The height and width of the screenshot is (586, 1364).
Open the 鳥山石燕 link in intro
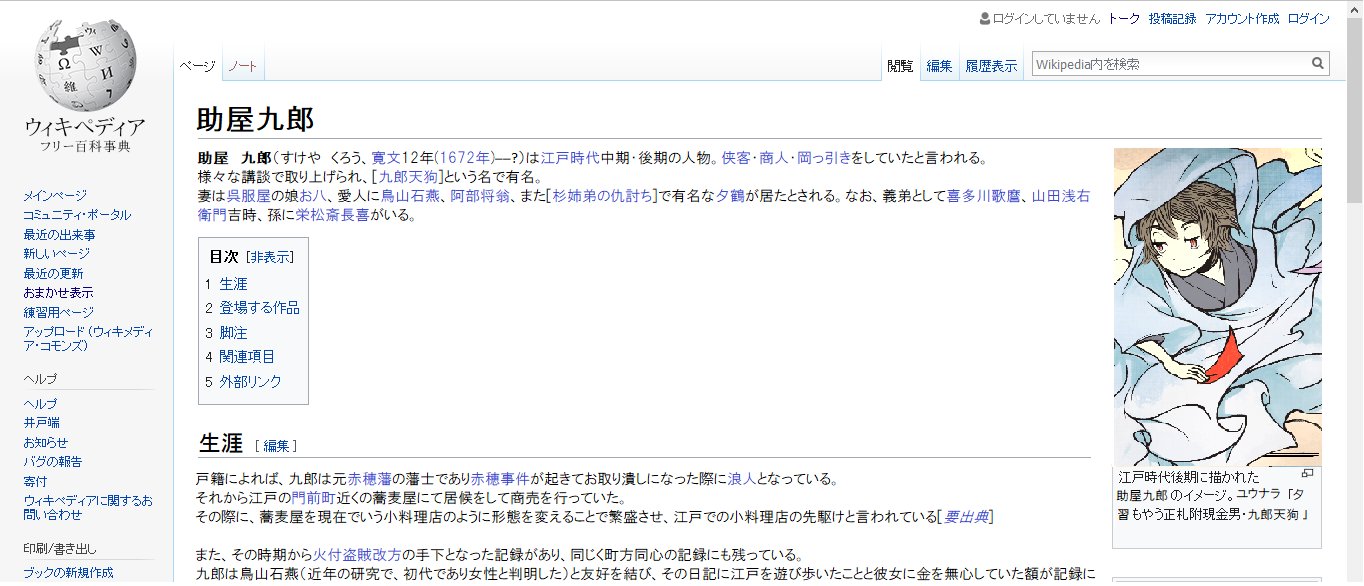tap(410, 196)
